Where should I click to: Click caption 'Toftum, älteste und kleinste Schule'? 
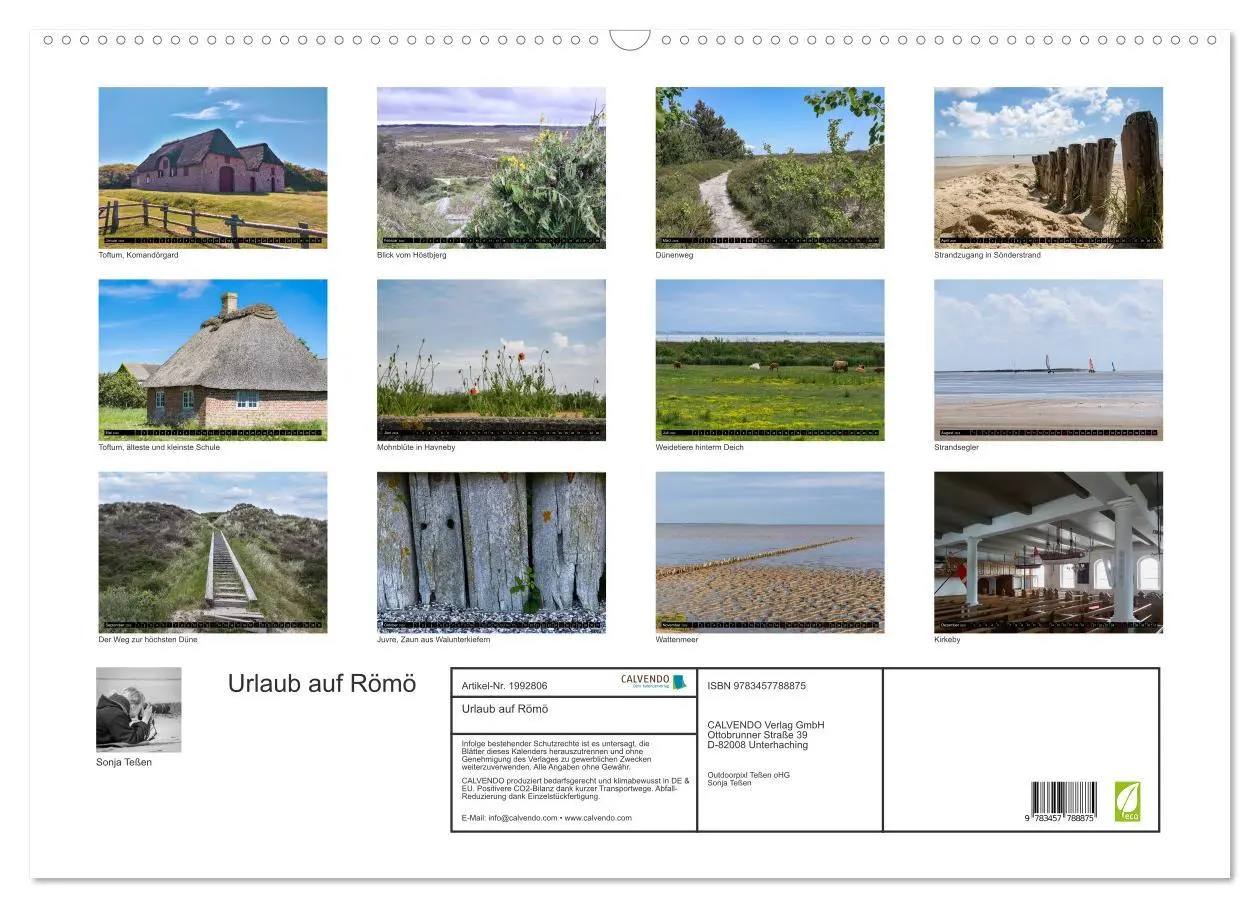pyautogui.click(x=159, y=447)
